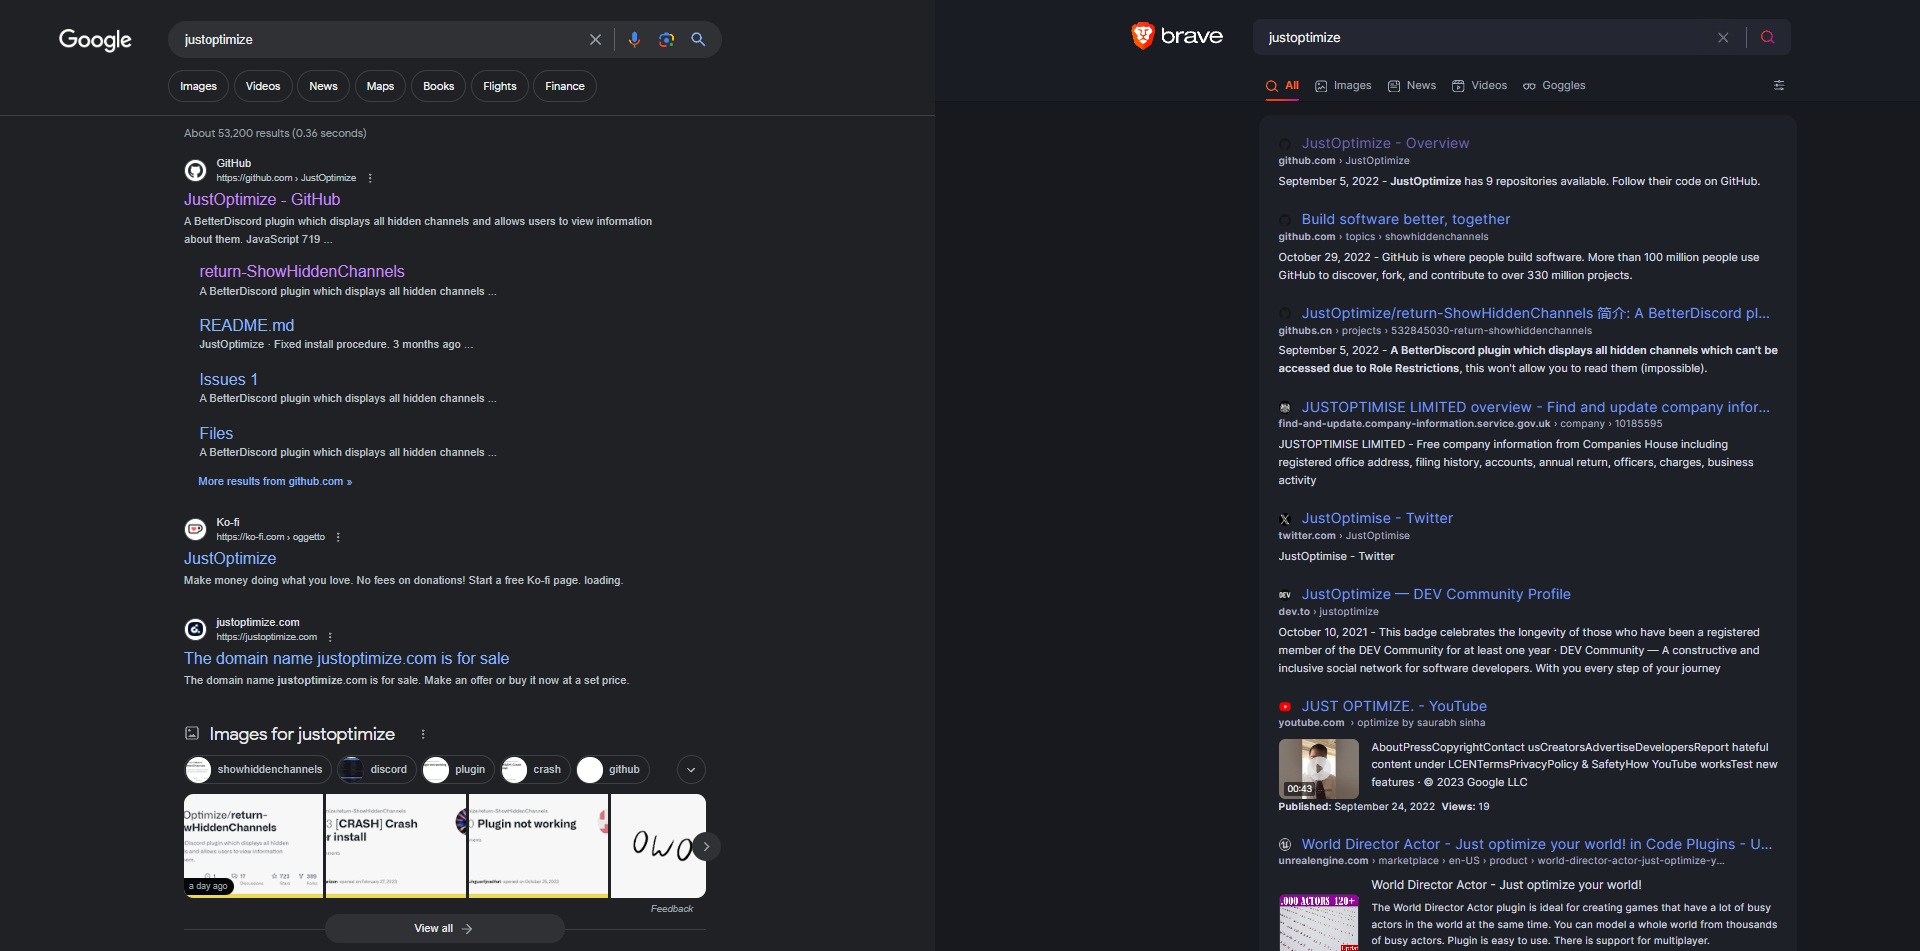Image resolution: width=1920 pixels, height=951 pixels.
Task: Click More results from github.com
Action: (275, 482)
